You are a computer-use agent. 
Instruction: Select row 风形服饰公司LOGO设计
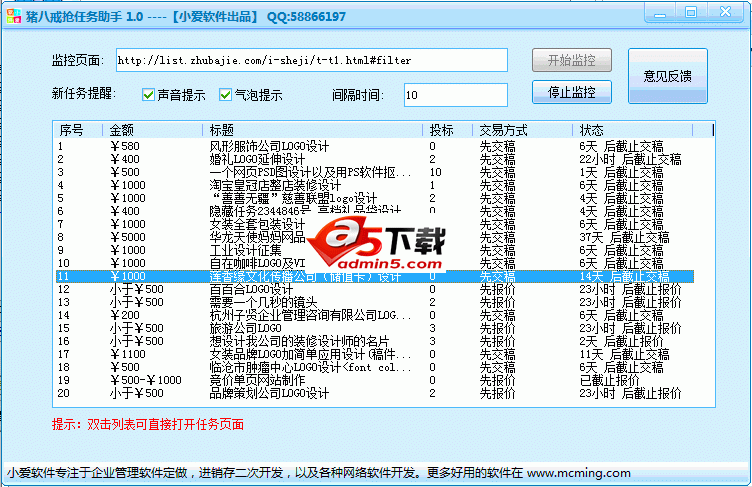pos(374,146)
